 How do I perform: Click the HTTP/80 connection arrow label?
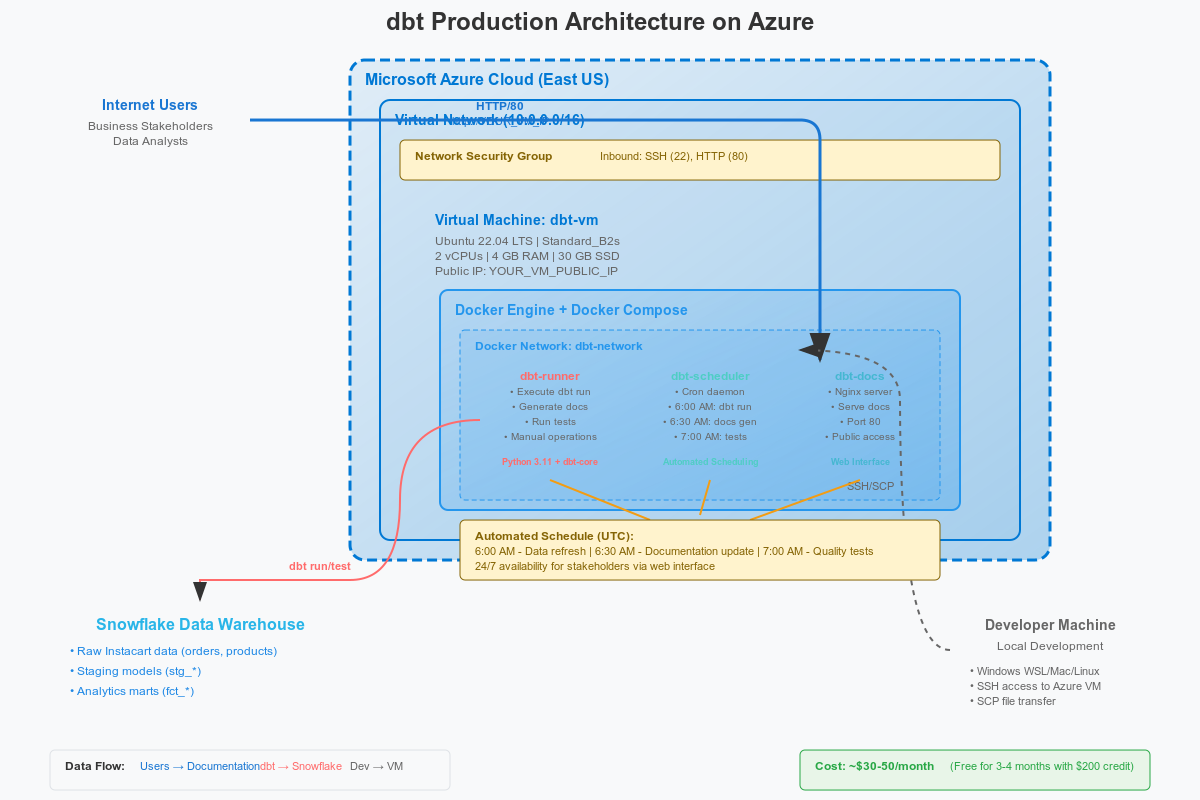[500, 105]
